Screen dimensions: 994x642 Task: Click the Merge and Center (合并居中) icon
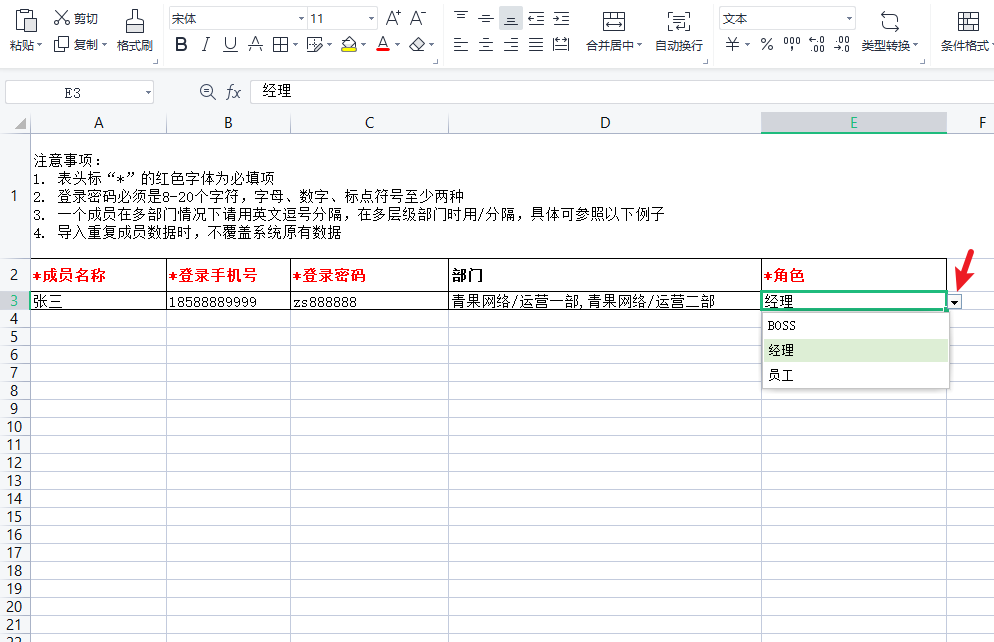pyautogui.click(x=614, y=22)
